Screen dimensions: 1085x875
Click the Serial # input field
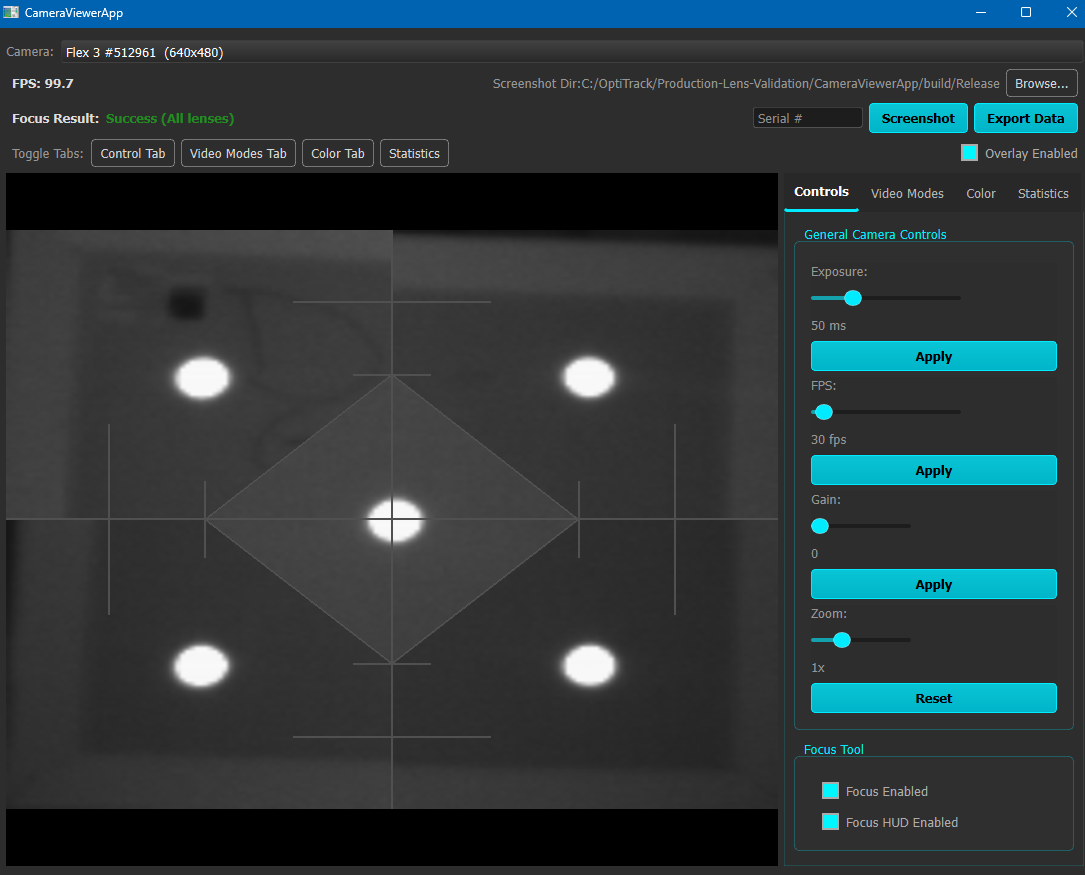pyautogui.click(x=807, y=117)
